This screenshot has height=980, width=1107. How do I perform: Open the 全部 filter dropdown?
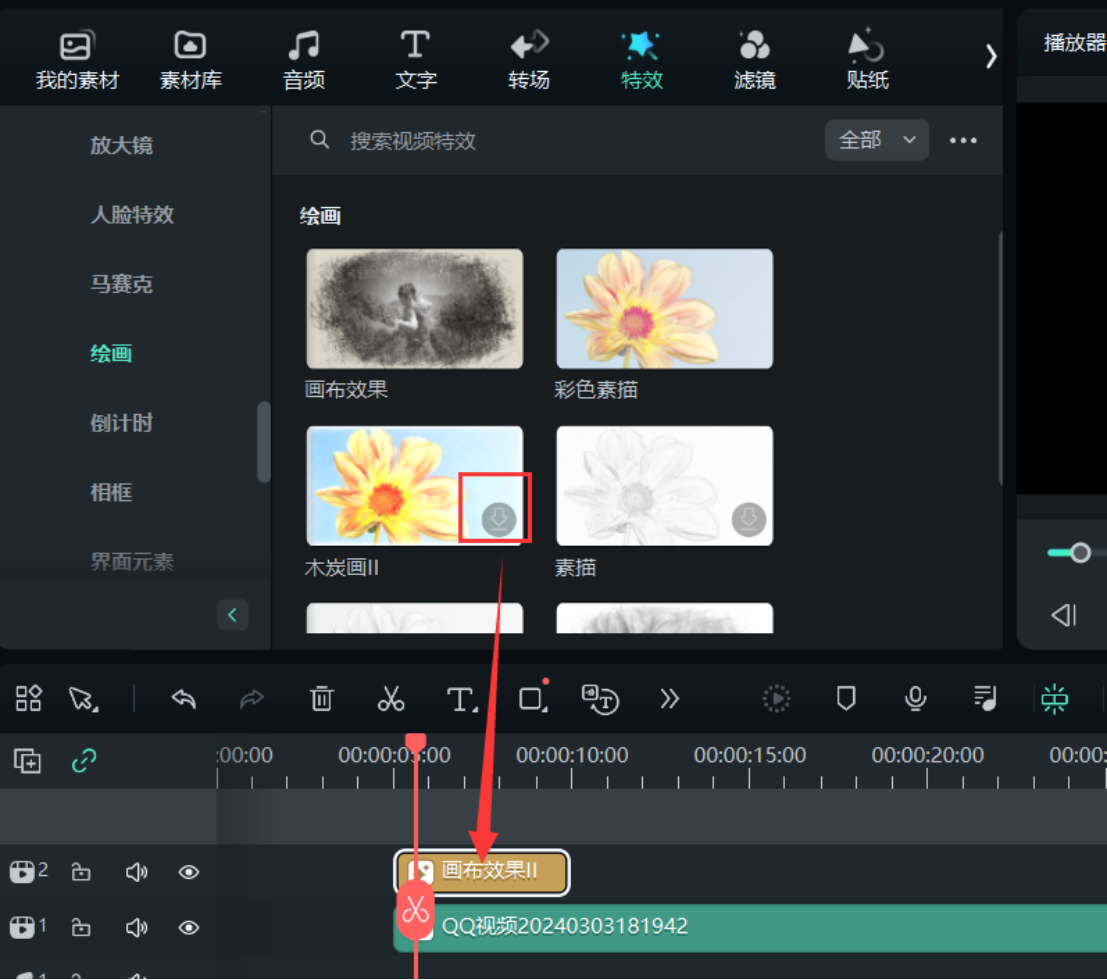click(x=876, y=140)
